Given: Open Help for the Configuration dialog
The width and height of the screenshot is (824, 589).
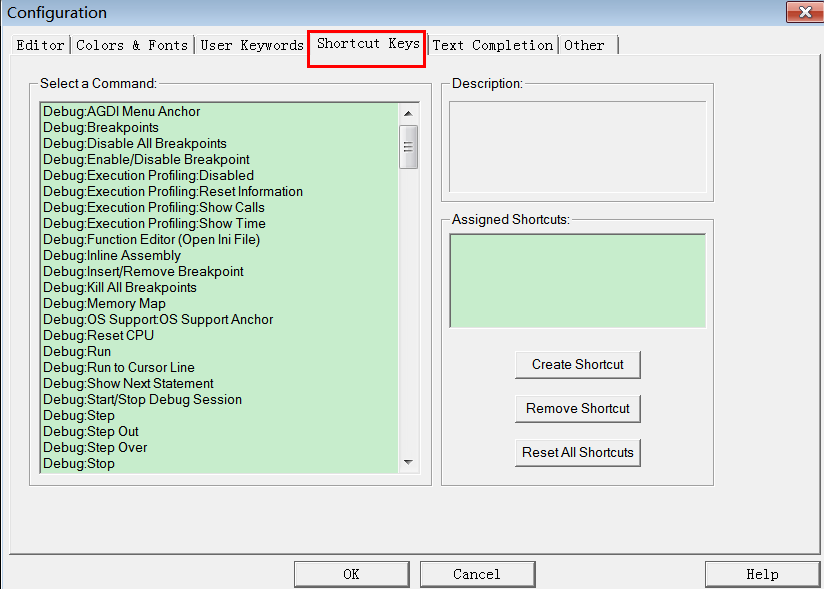Looking at the screenshot, I should tap(762, 573).
